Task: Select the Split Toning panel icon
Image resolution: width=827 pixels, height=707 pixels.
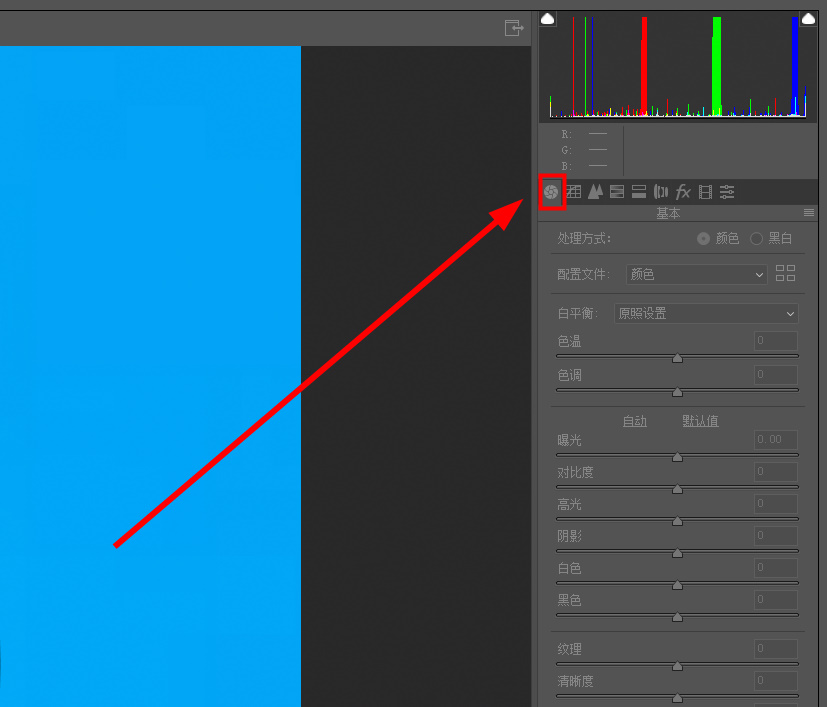Action: 639,192
